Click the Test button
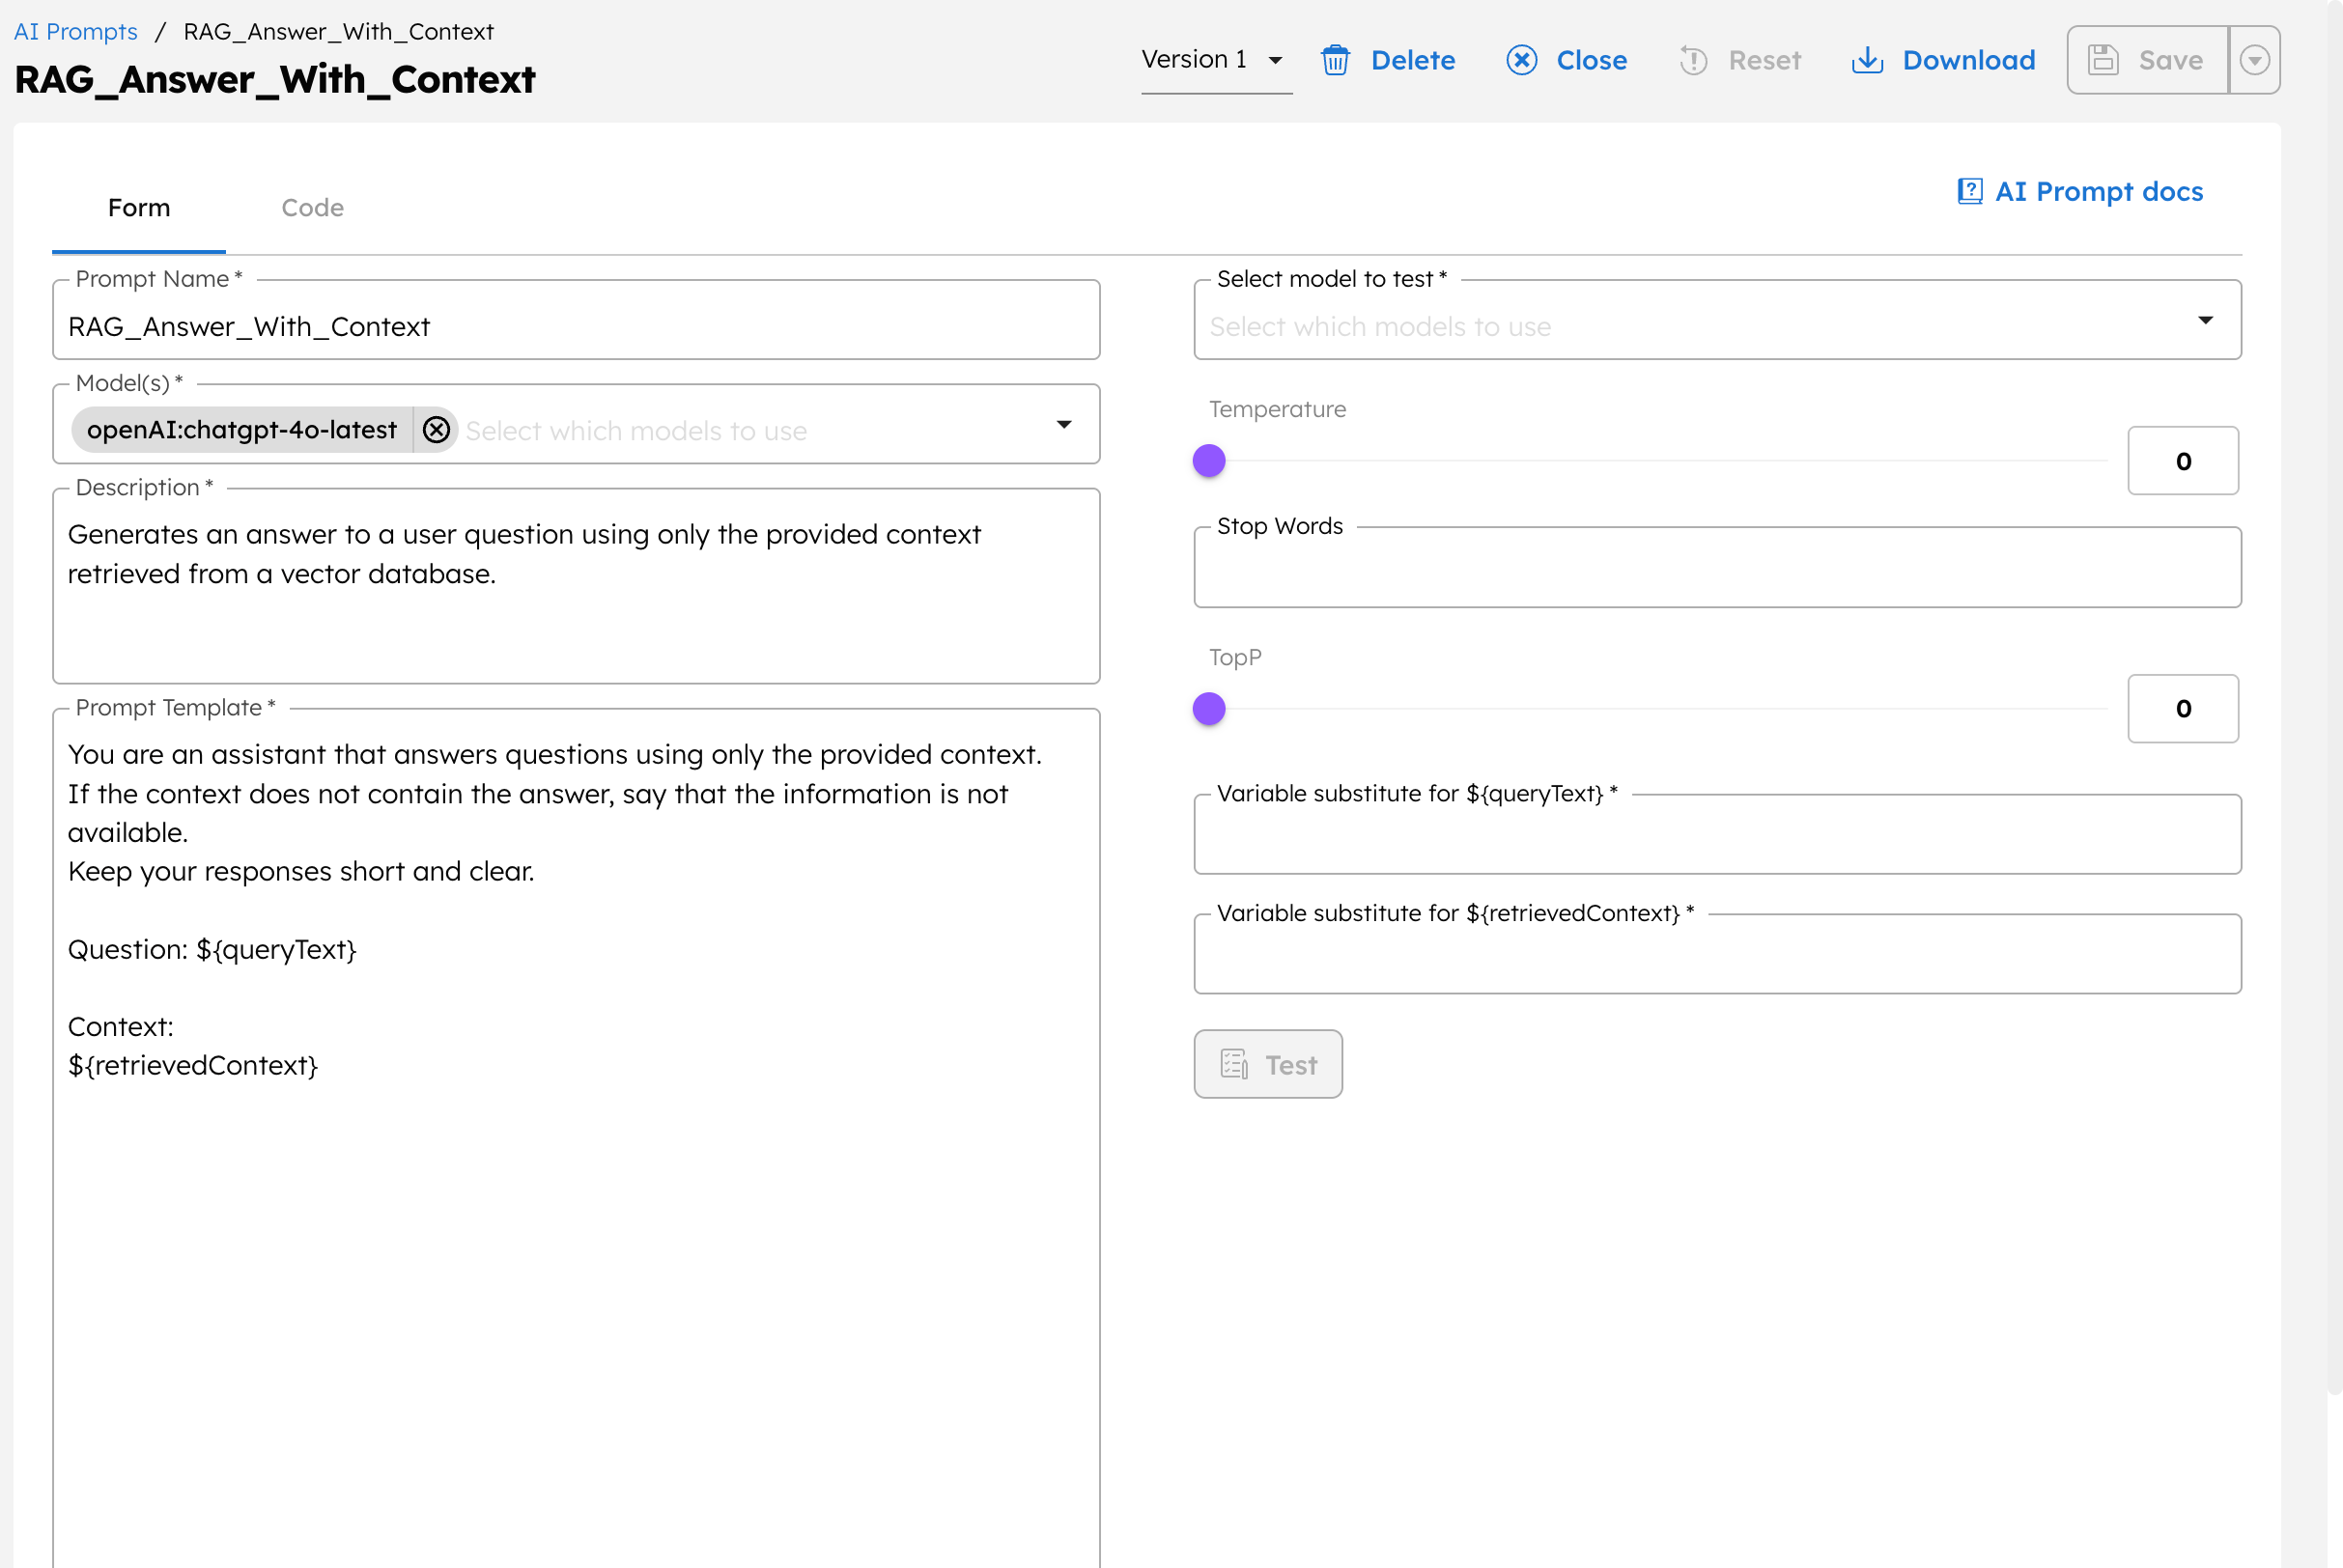Screen dimensions: 2343x1568 tap(1268, 1063)
